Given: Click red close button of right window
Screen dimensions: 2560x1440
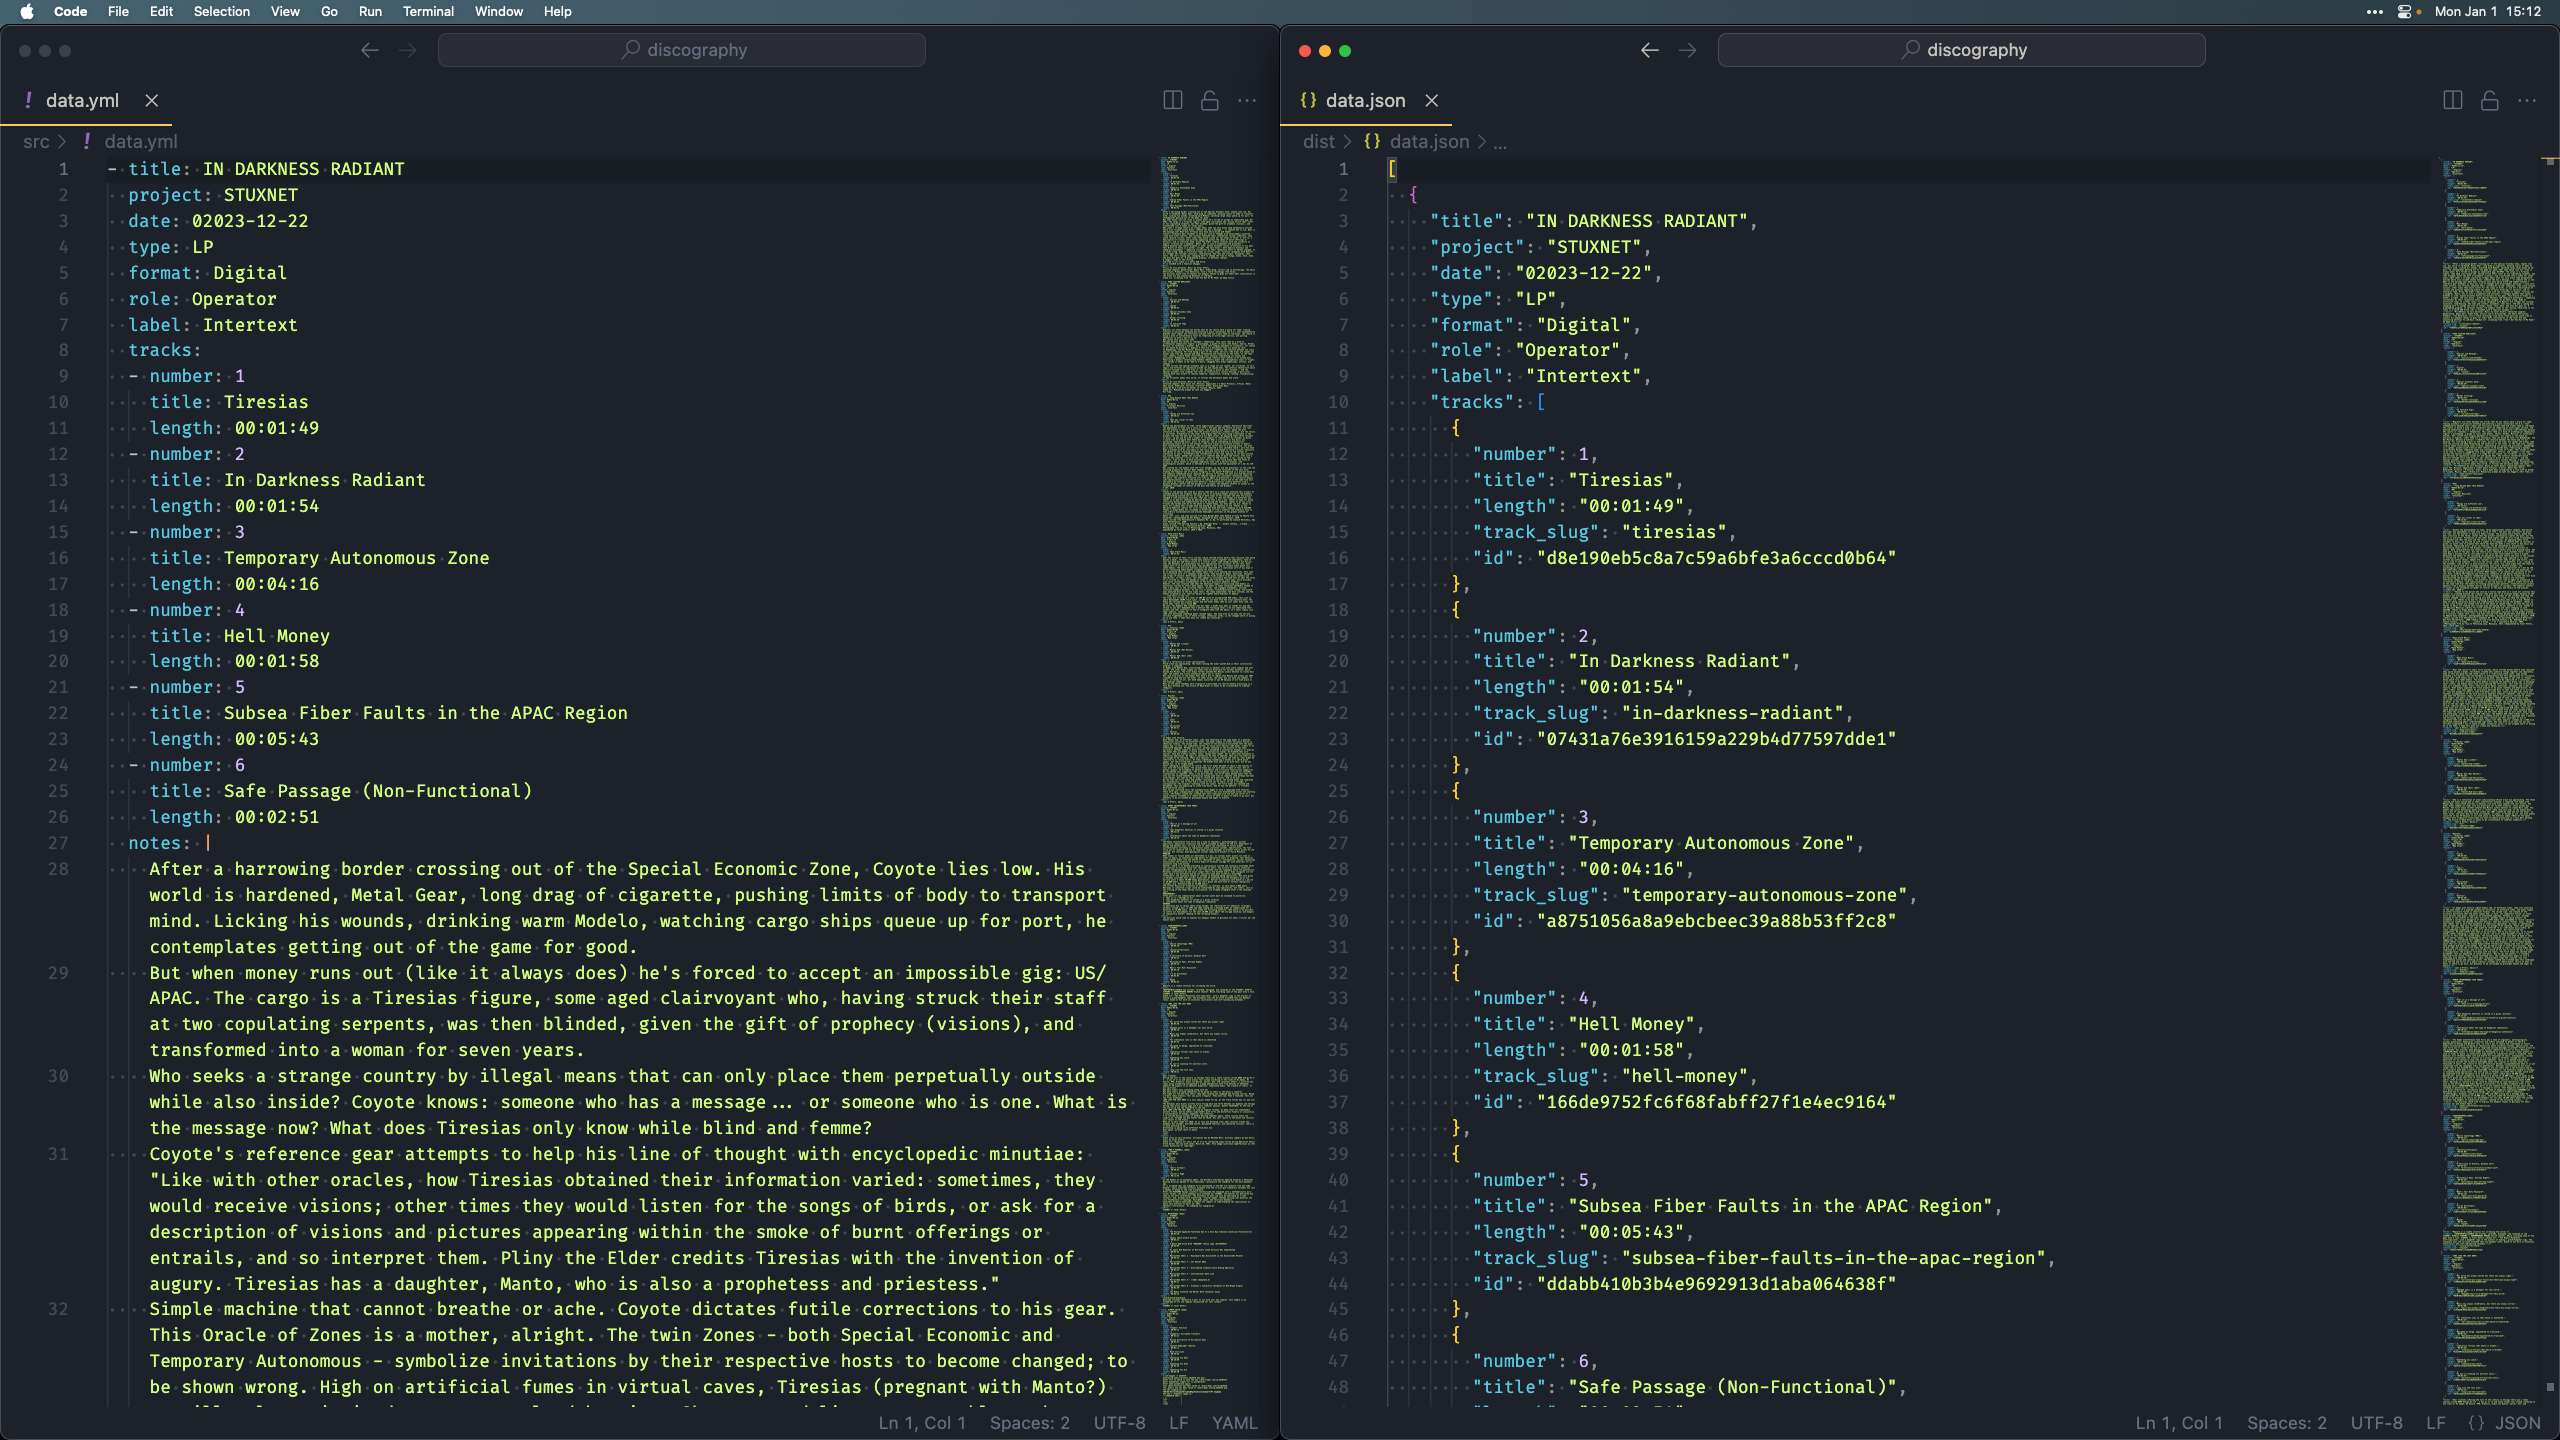Looking at the screenshot, I should coord(1304,51).
